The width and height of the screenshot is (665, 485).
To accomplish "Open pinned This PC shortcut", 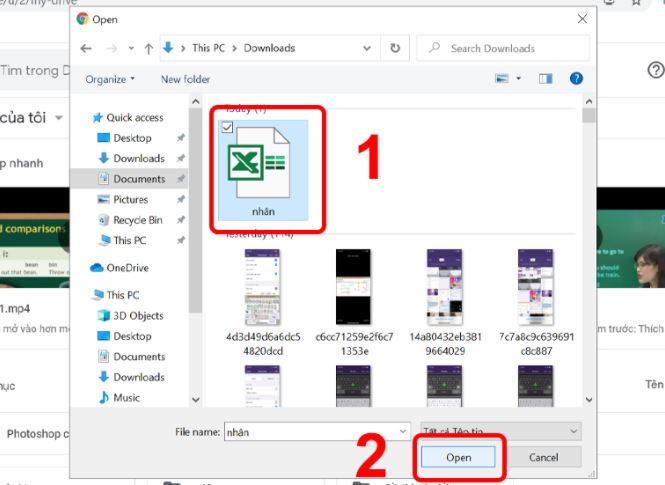I will coord(122,240).
